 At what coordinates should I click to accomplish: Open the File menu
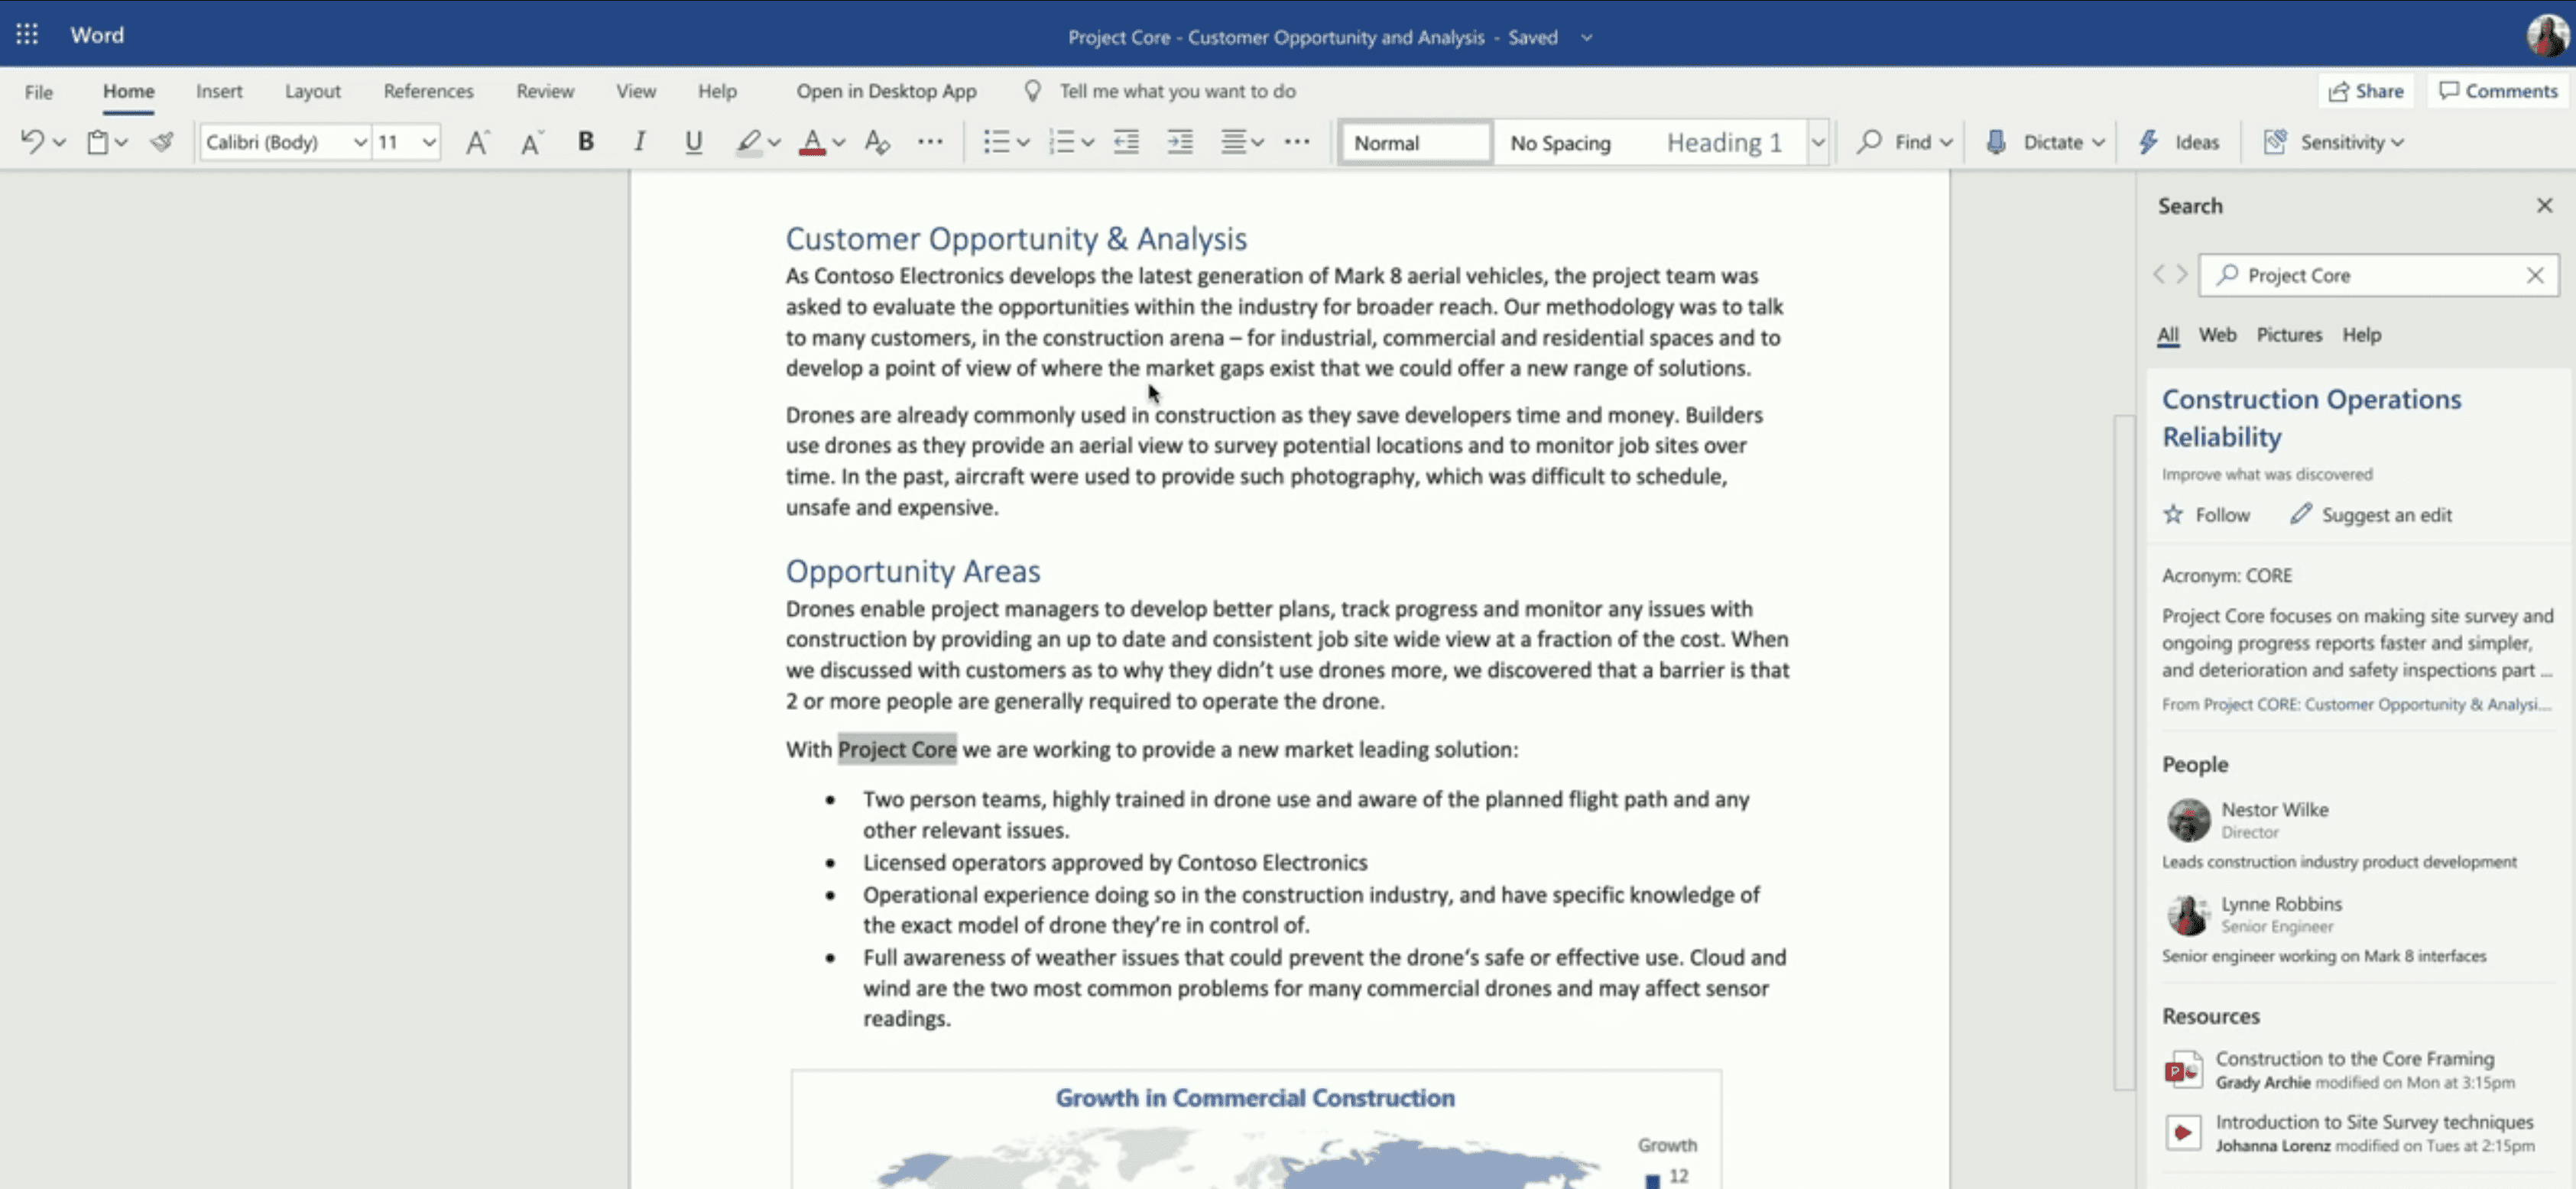tap(39, 92)
